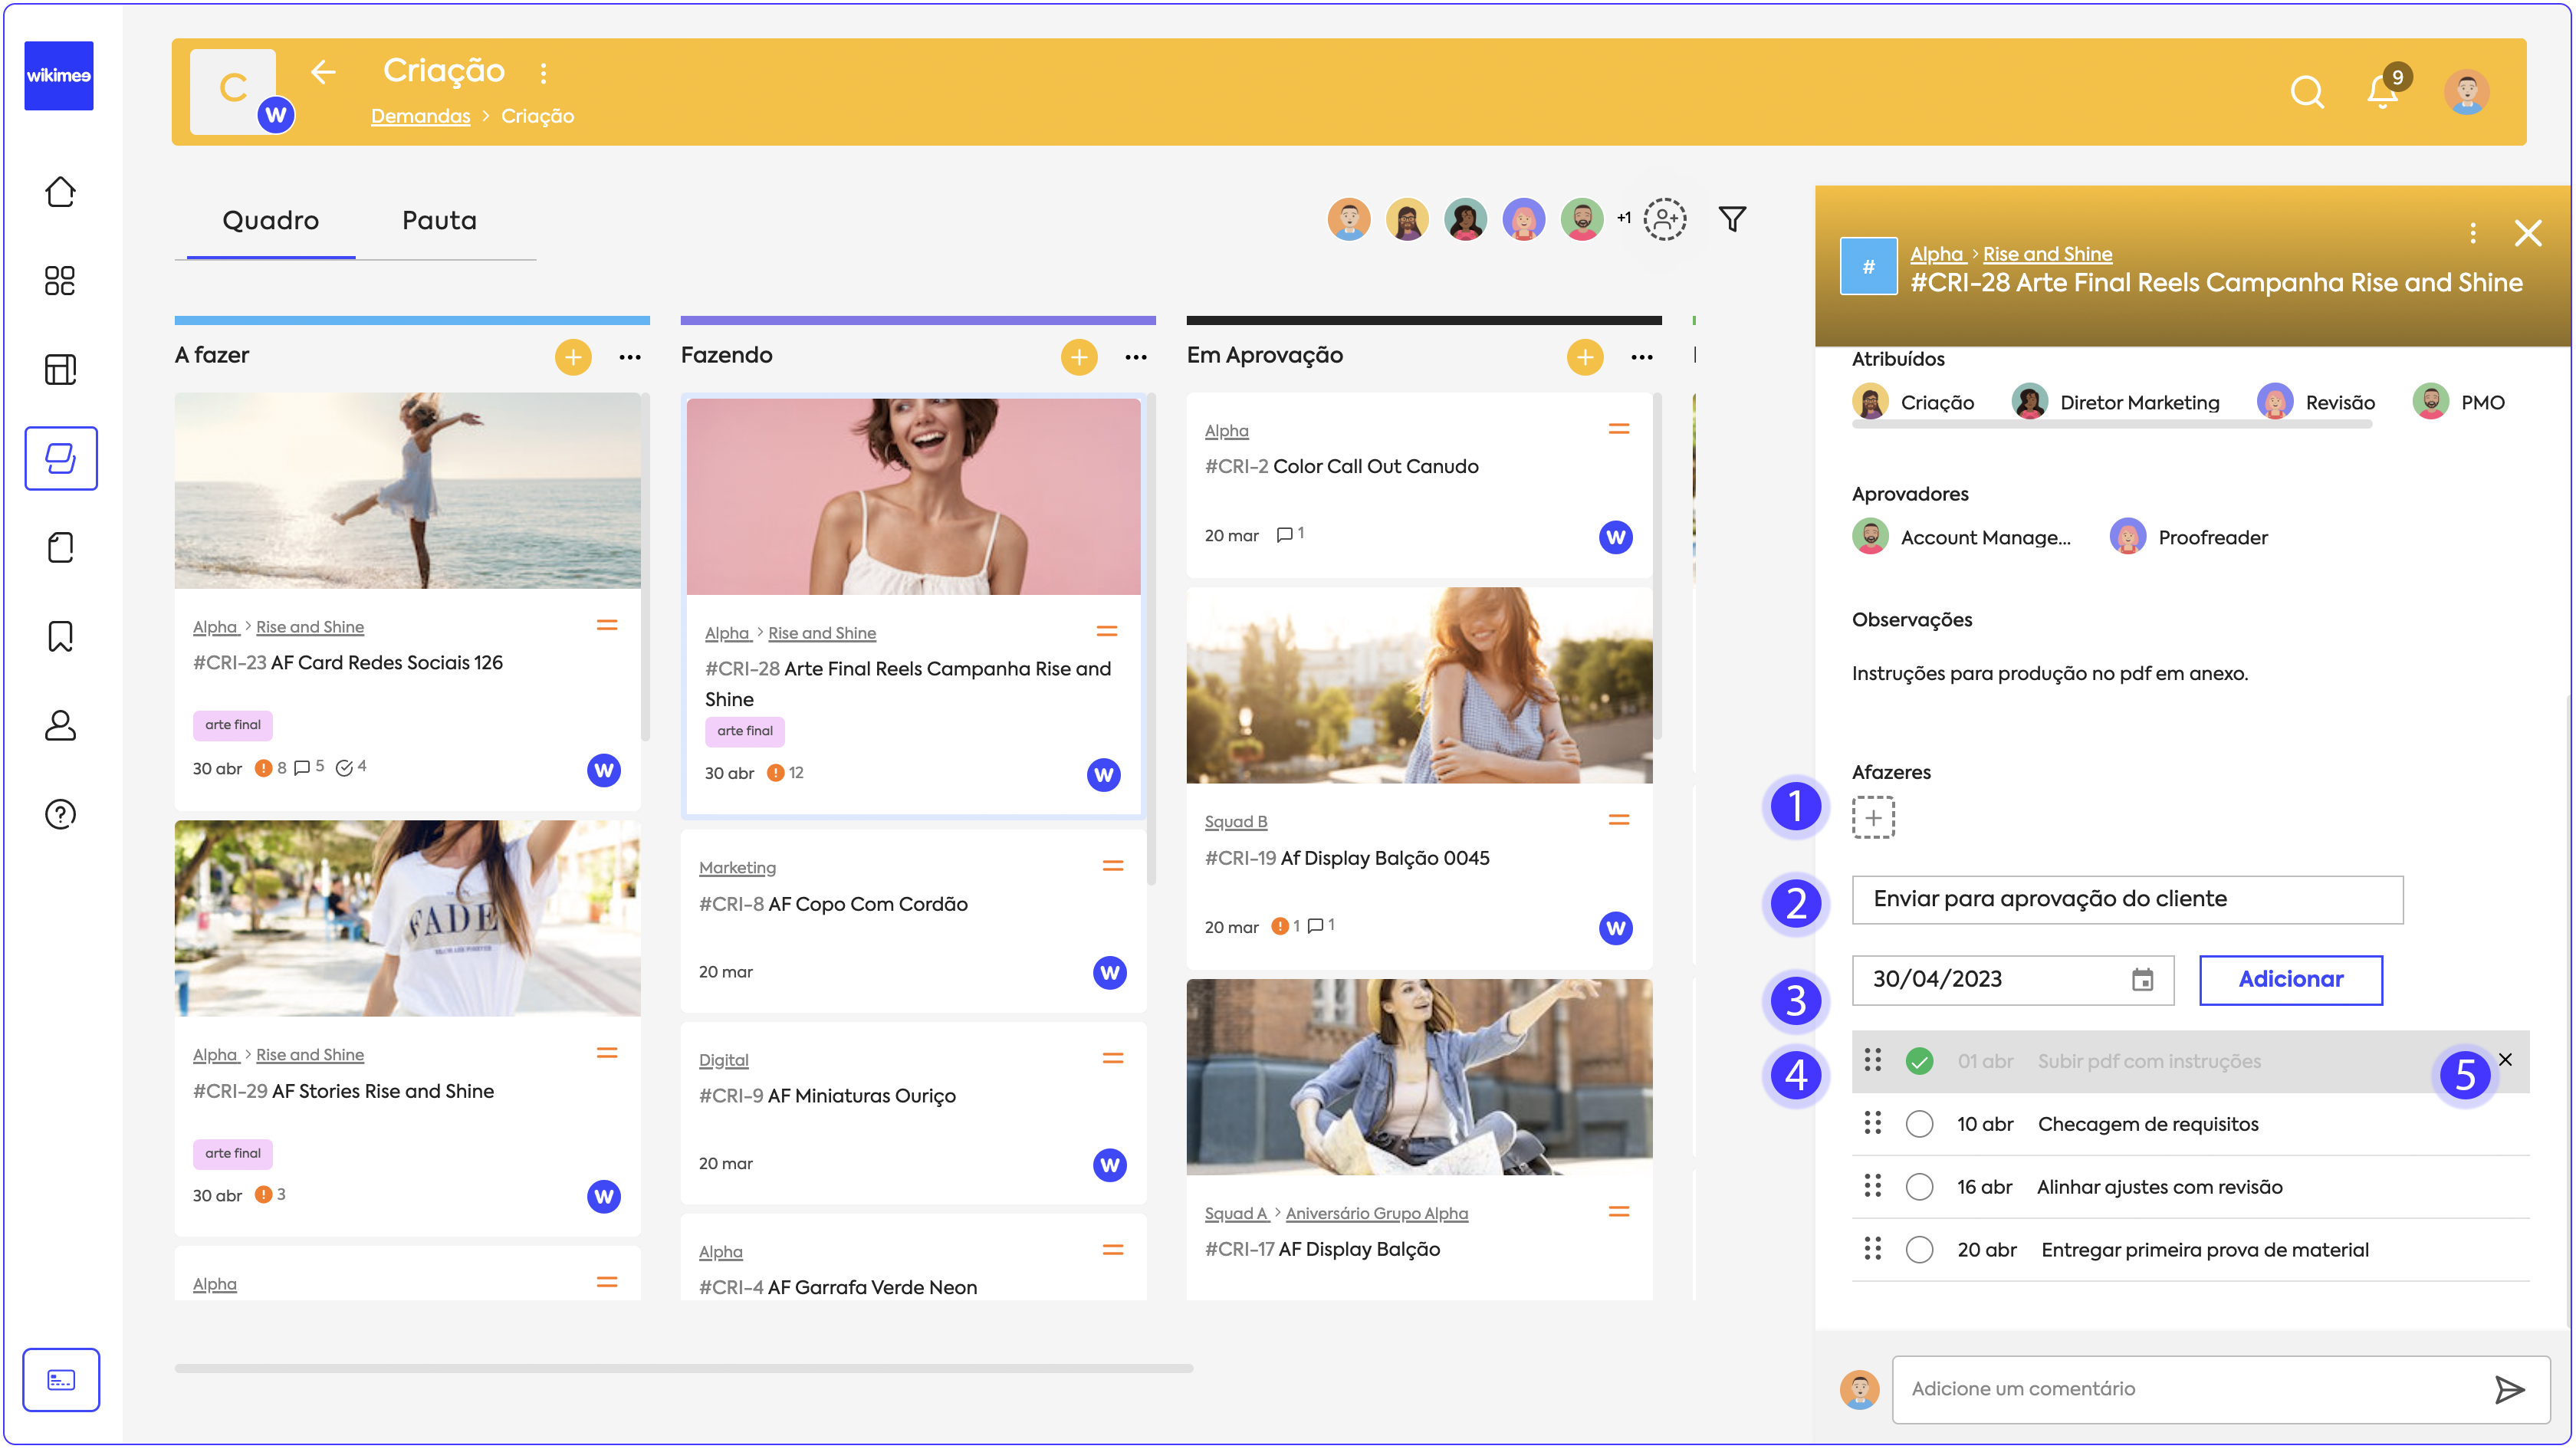Check off Alinhar ajustes com revisão
The height and width of the screenshot is (1449, 2576).
(x=1919, y=1187)
